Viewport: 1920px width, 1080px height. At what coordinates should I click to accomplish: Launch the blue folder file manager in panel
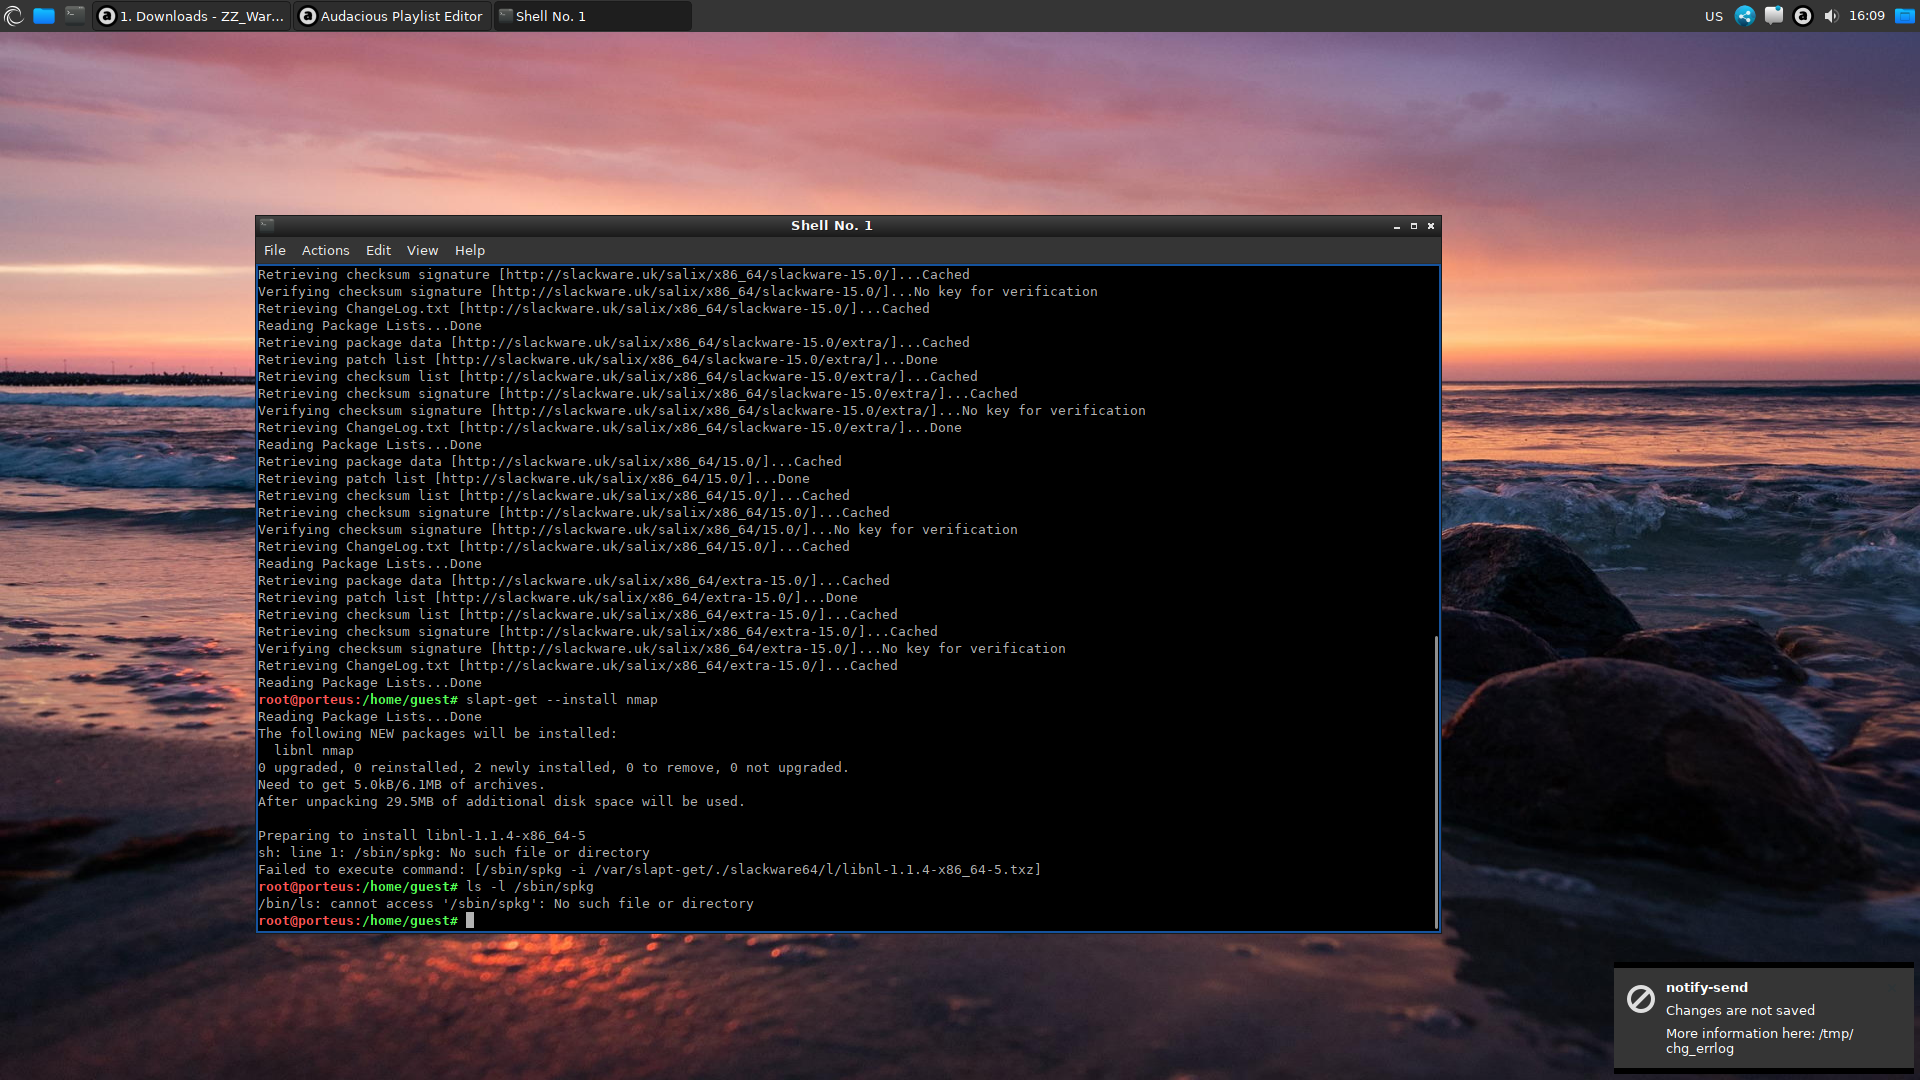[44, 16]
